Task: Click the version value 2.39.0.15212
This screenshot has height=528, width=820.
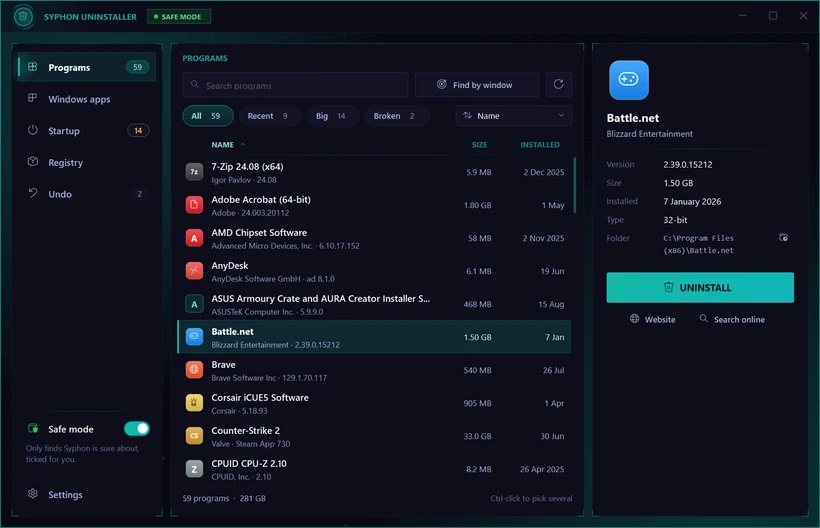Action: point(688,165)
